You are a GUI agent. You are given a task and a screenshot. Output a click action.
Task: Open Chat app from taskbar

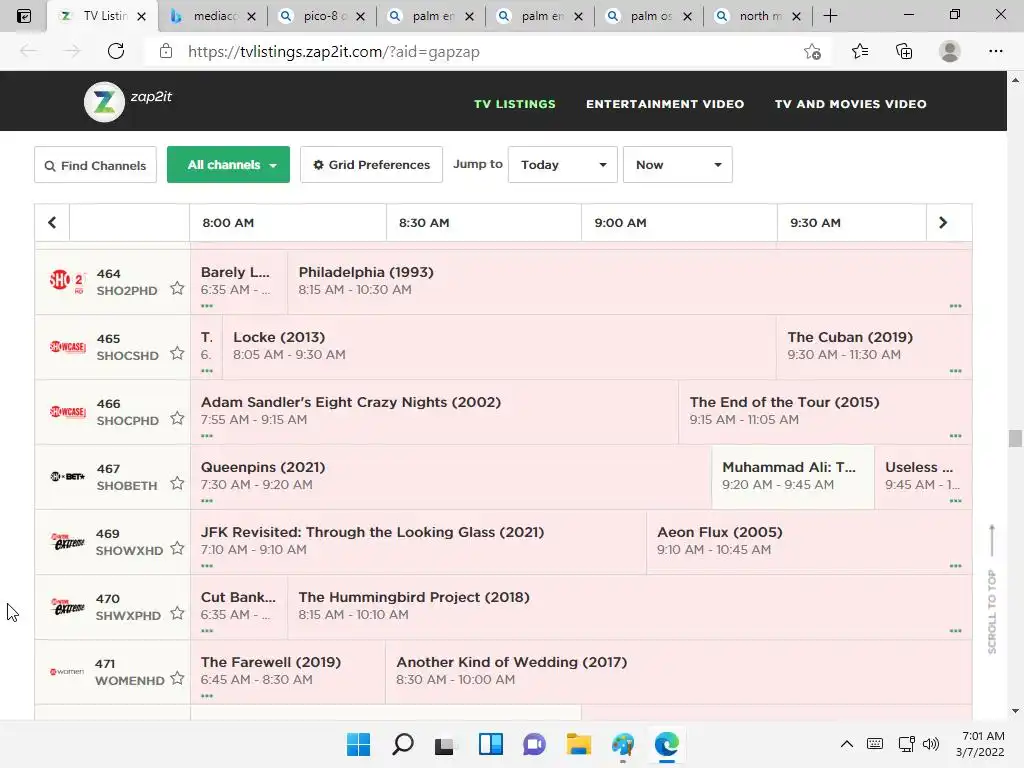coord(534,744)
